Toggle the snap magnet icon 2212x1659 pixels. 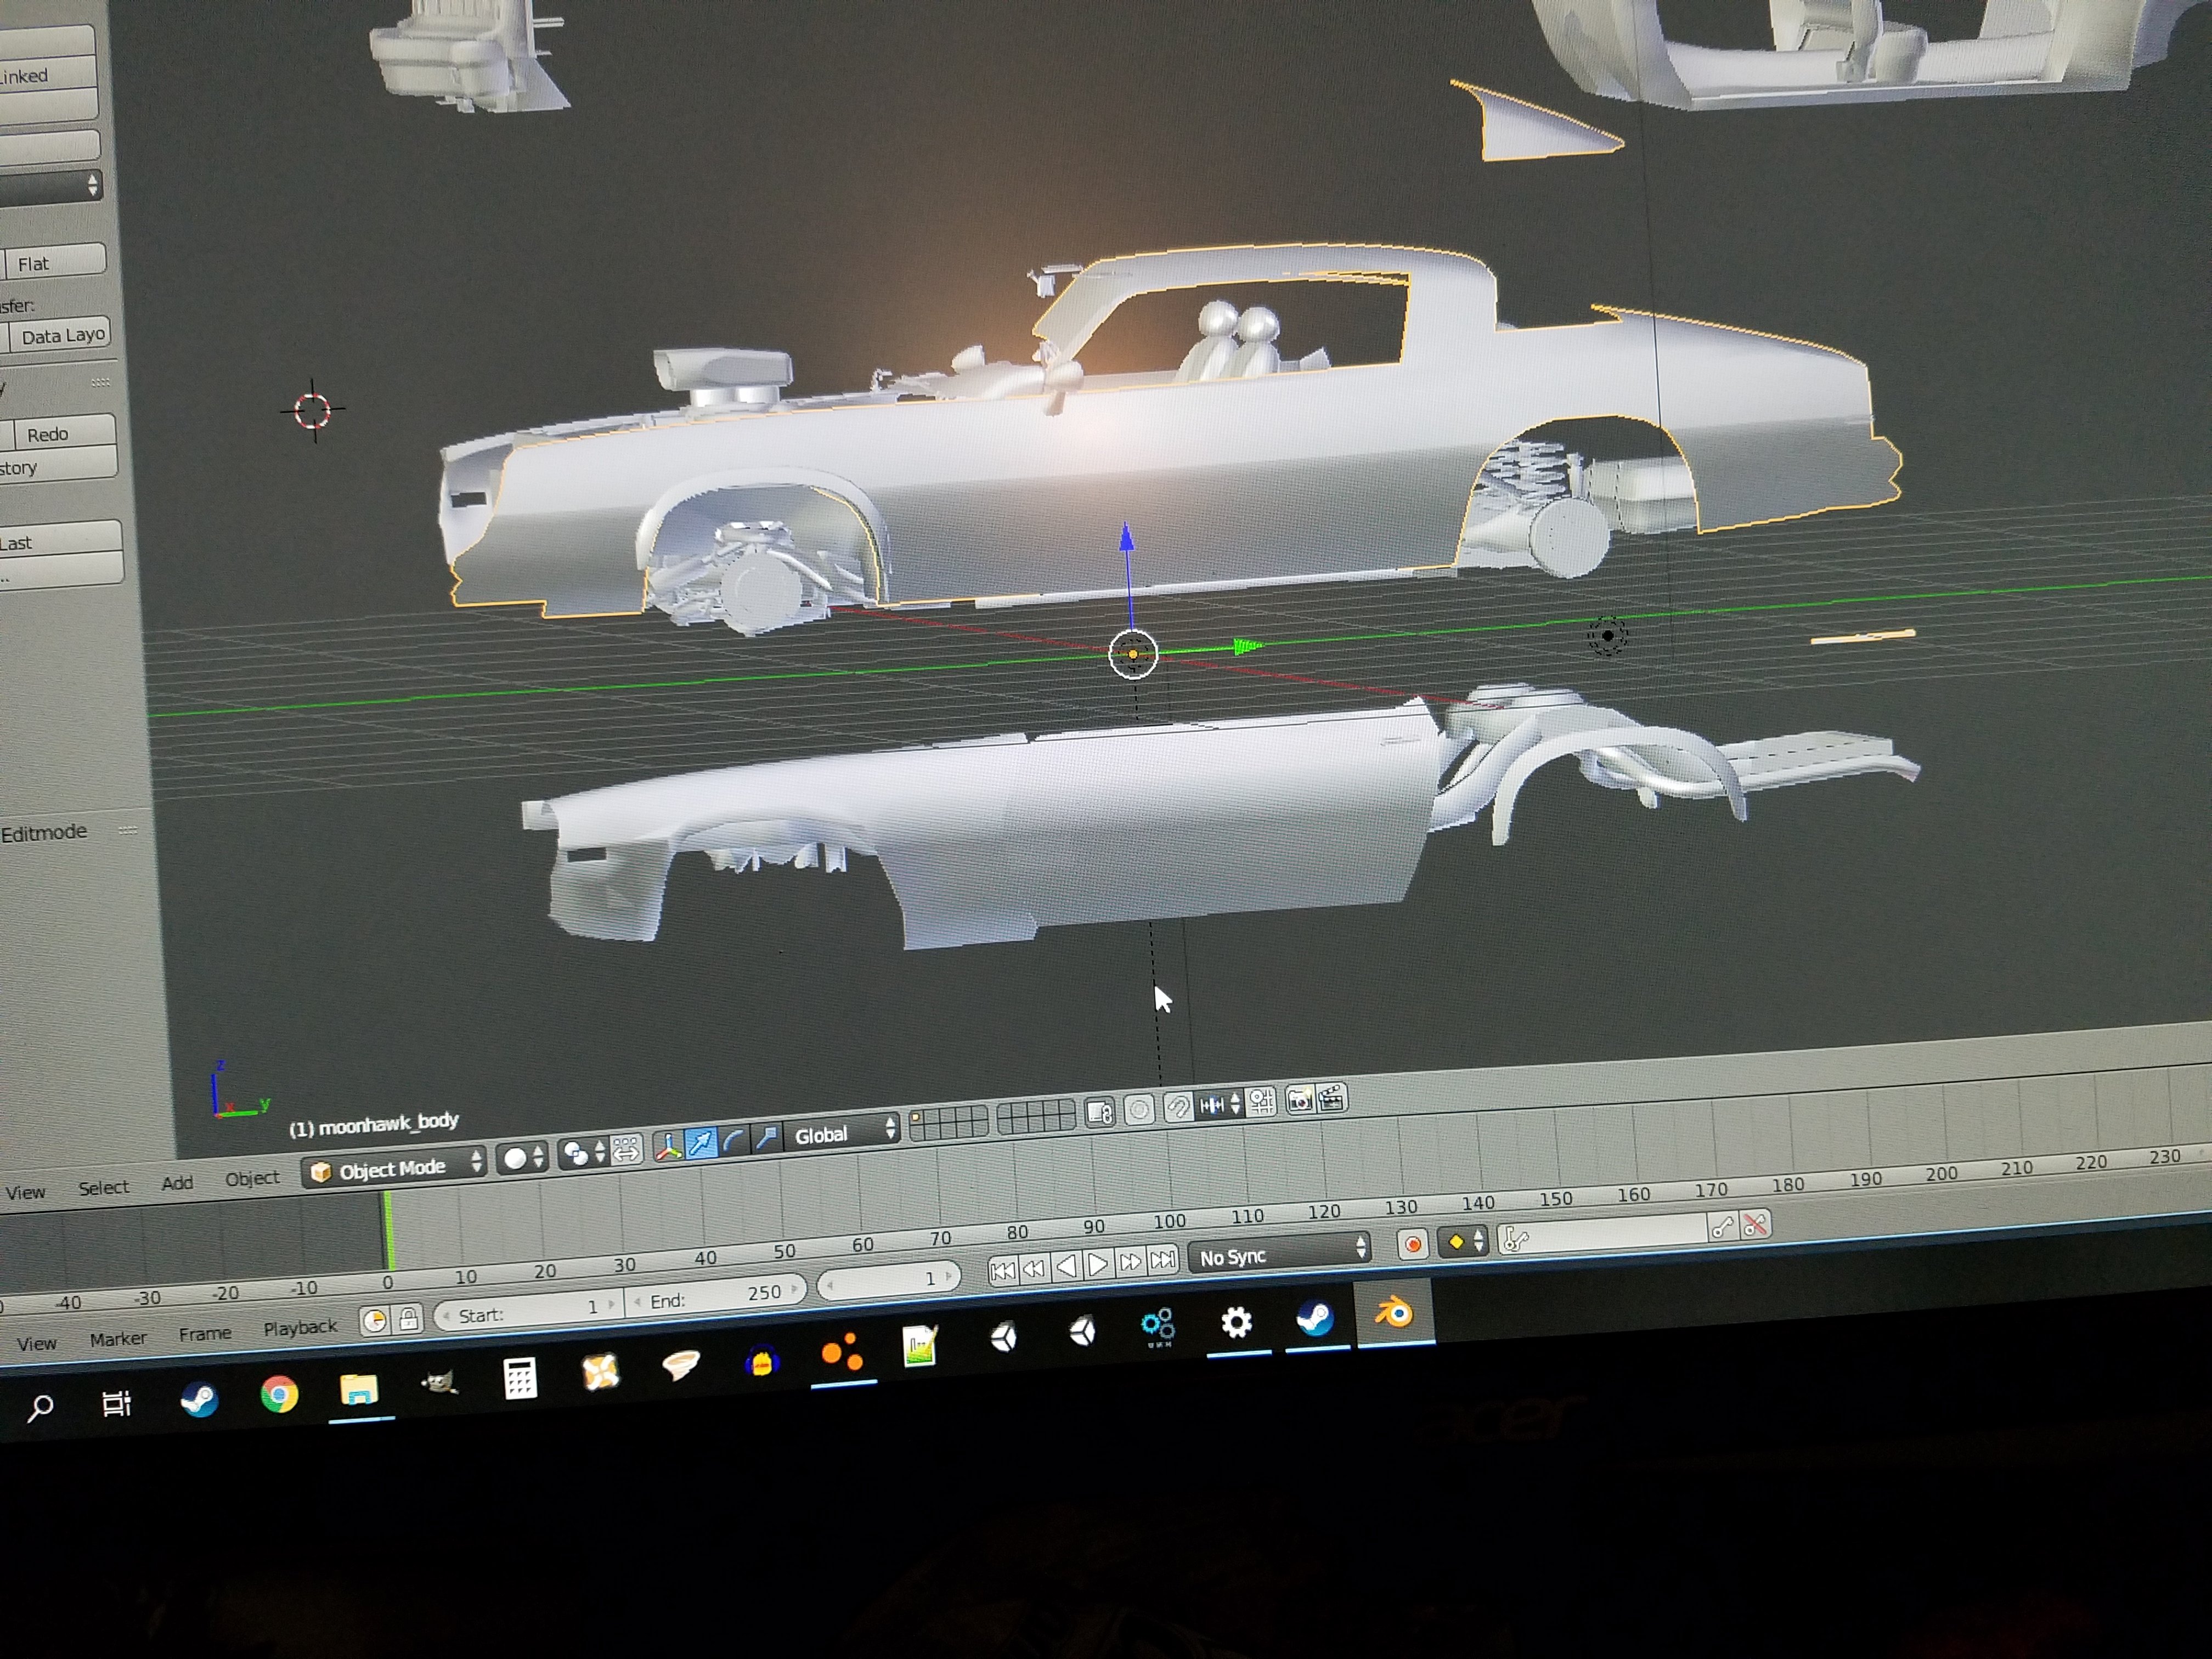pos(1178,1106)
